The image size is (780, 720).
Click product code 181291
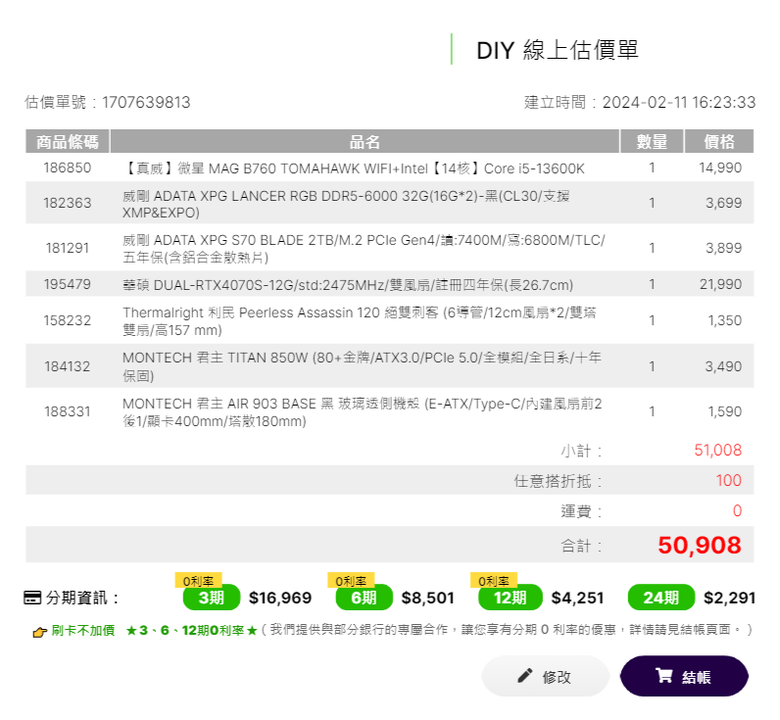pos(67,248)
